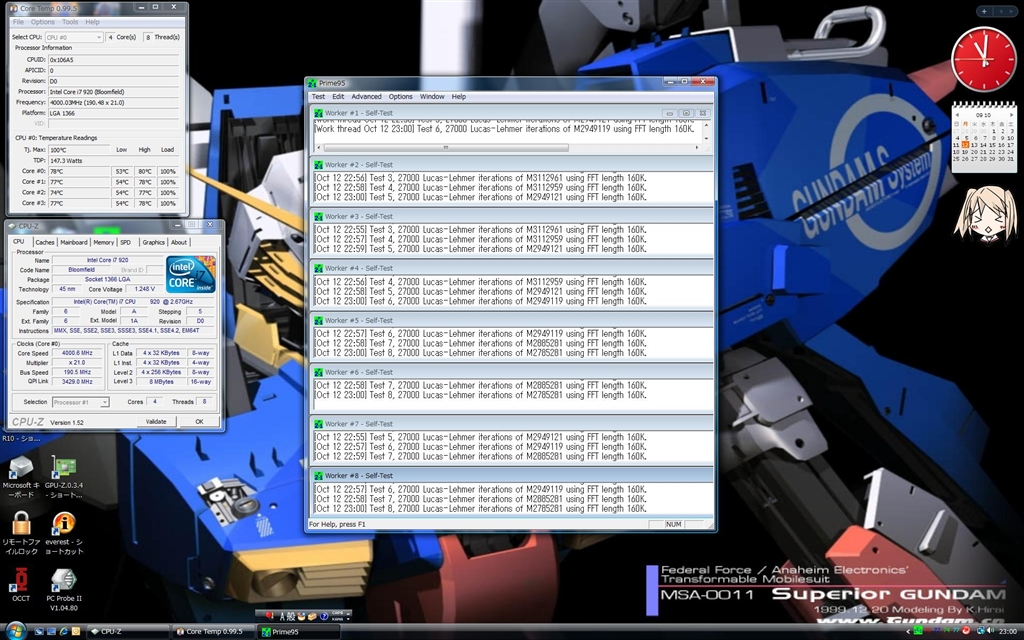Launch OCCT from the desktop icon
The height and width of the screenshot is (640, 1024).
(21, 584)
